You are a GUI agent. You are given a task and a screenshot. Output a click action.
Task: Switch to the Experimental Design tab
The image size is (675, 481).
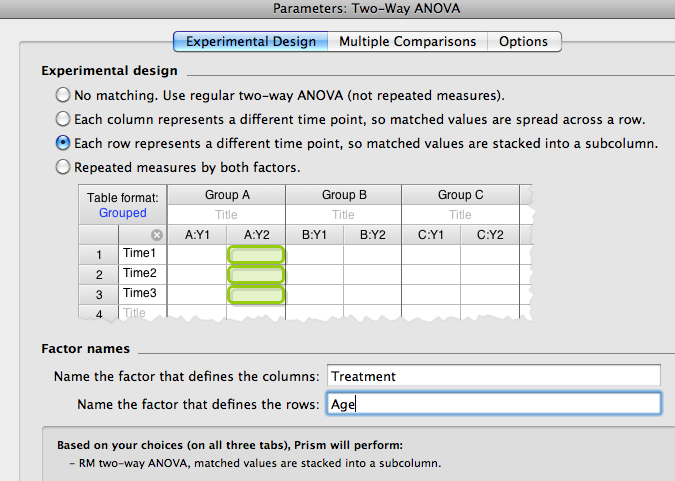pos(251,41)
